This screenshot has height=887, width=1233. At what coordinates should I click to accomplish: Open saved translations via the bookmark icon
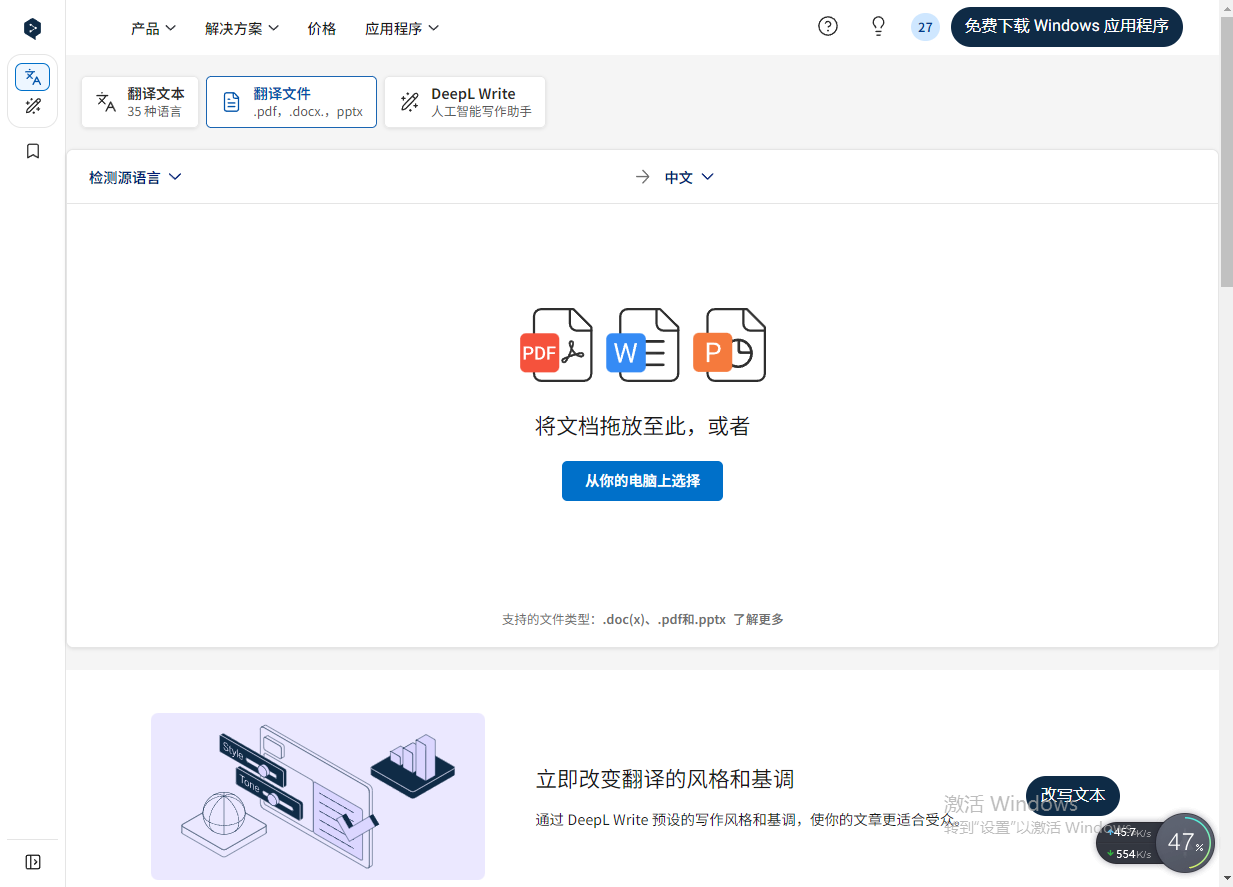tap(33, 151)
